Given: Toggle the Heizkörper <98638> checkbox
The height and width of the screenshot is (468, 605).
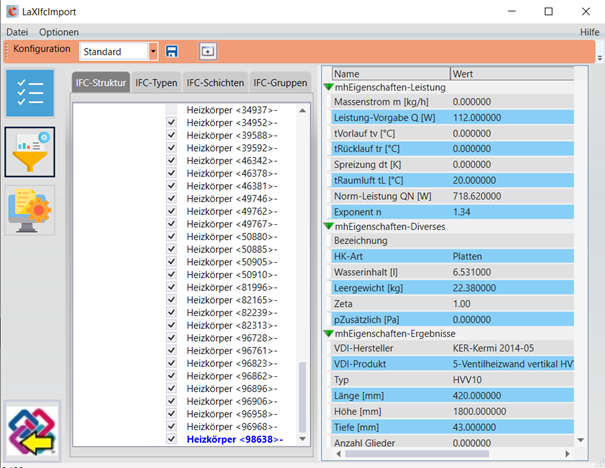Looking at the screenshot, I should coord(171,439).
